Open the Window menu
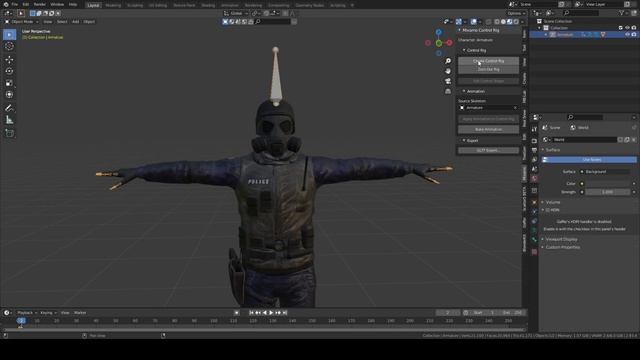 coord(57,4)
